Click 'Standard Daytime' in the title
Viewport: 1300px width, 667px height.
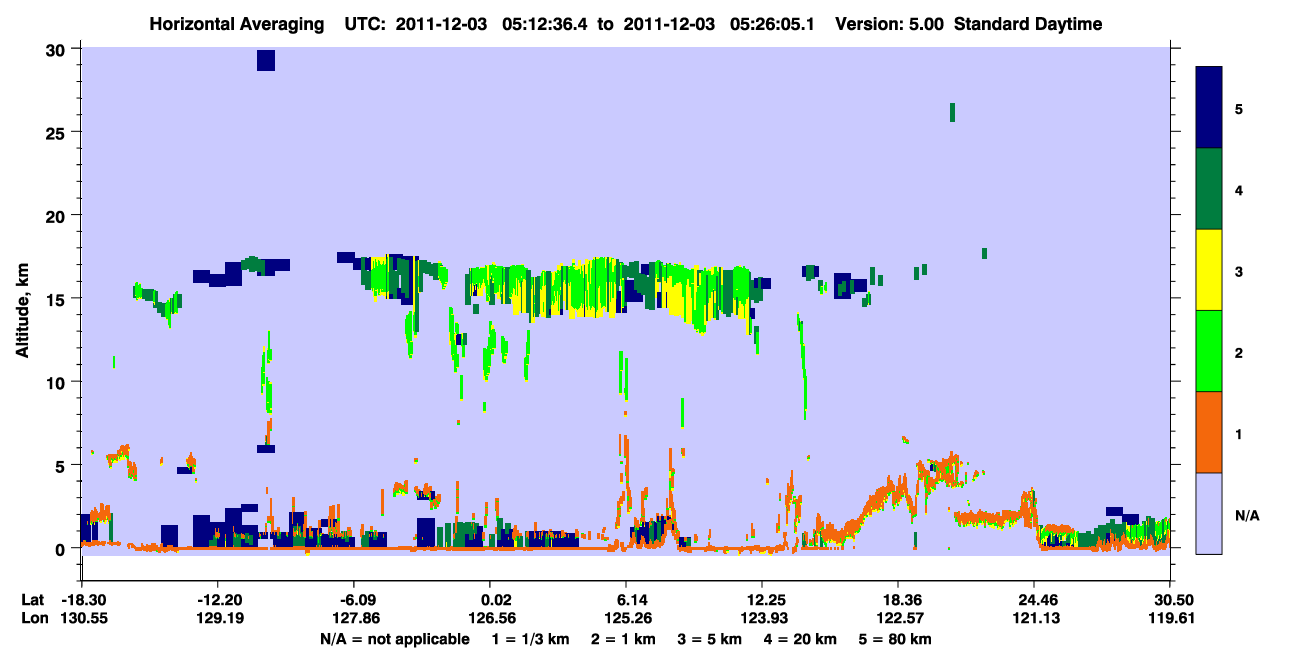coord(1028,24)
